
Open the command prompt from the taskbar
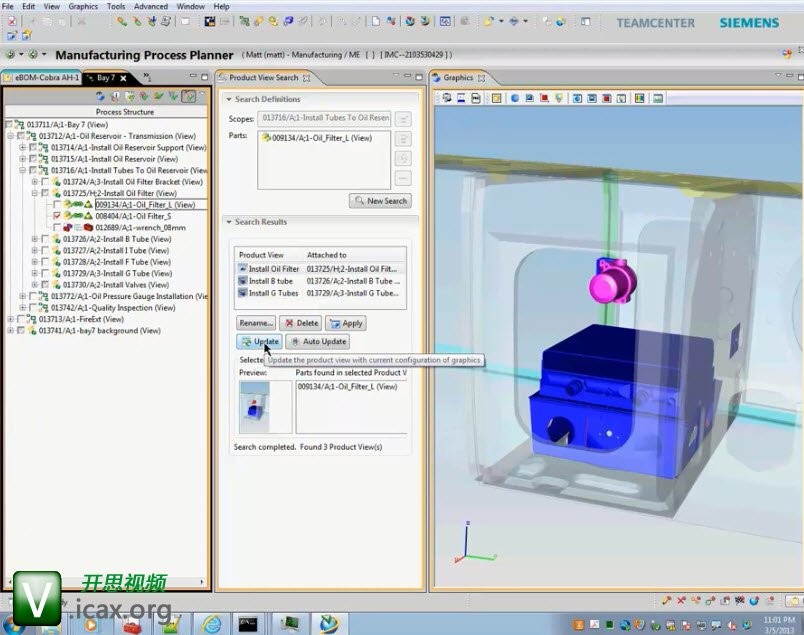248,624
